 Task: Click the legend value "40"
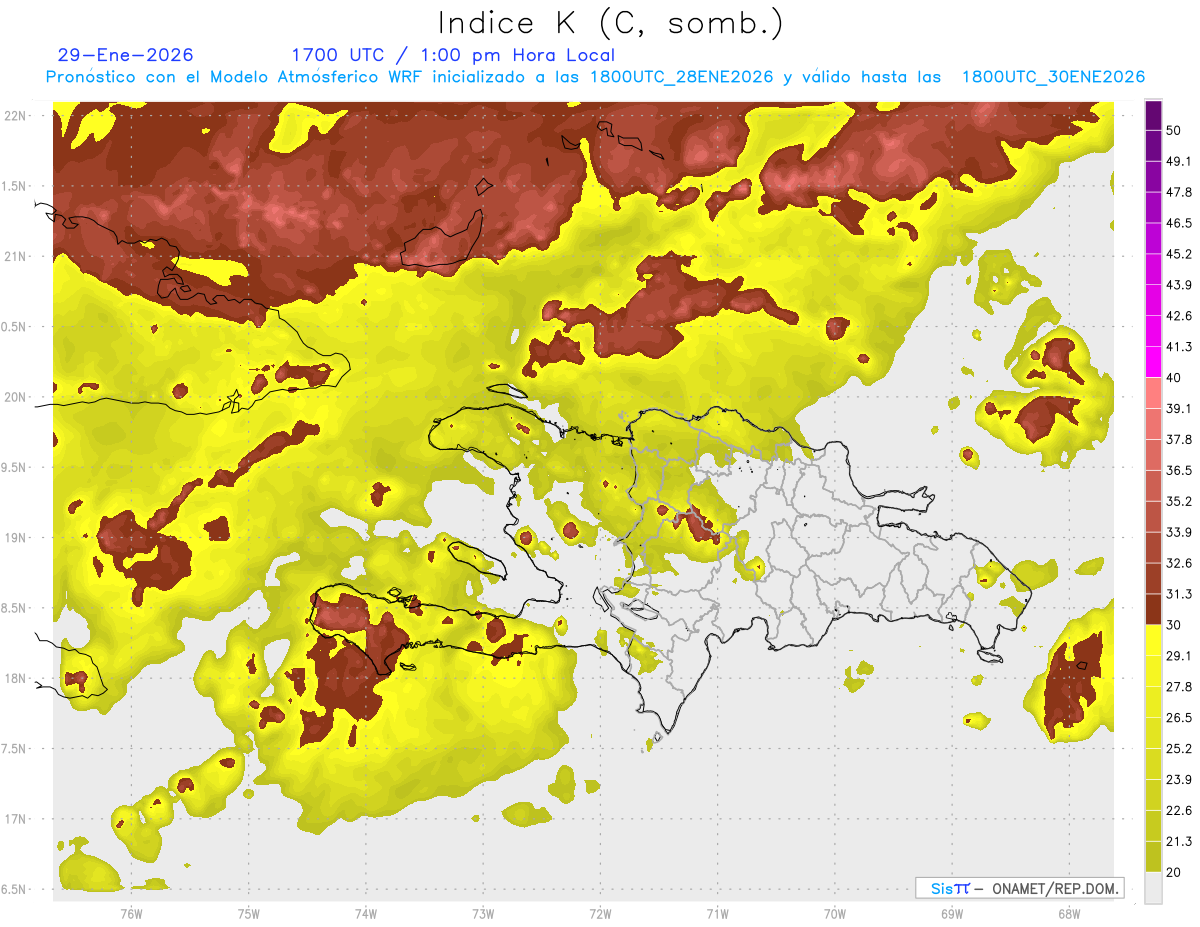(1174, 378)
